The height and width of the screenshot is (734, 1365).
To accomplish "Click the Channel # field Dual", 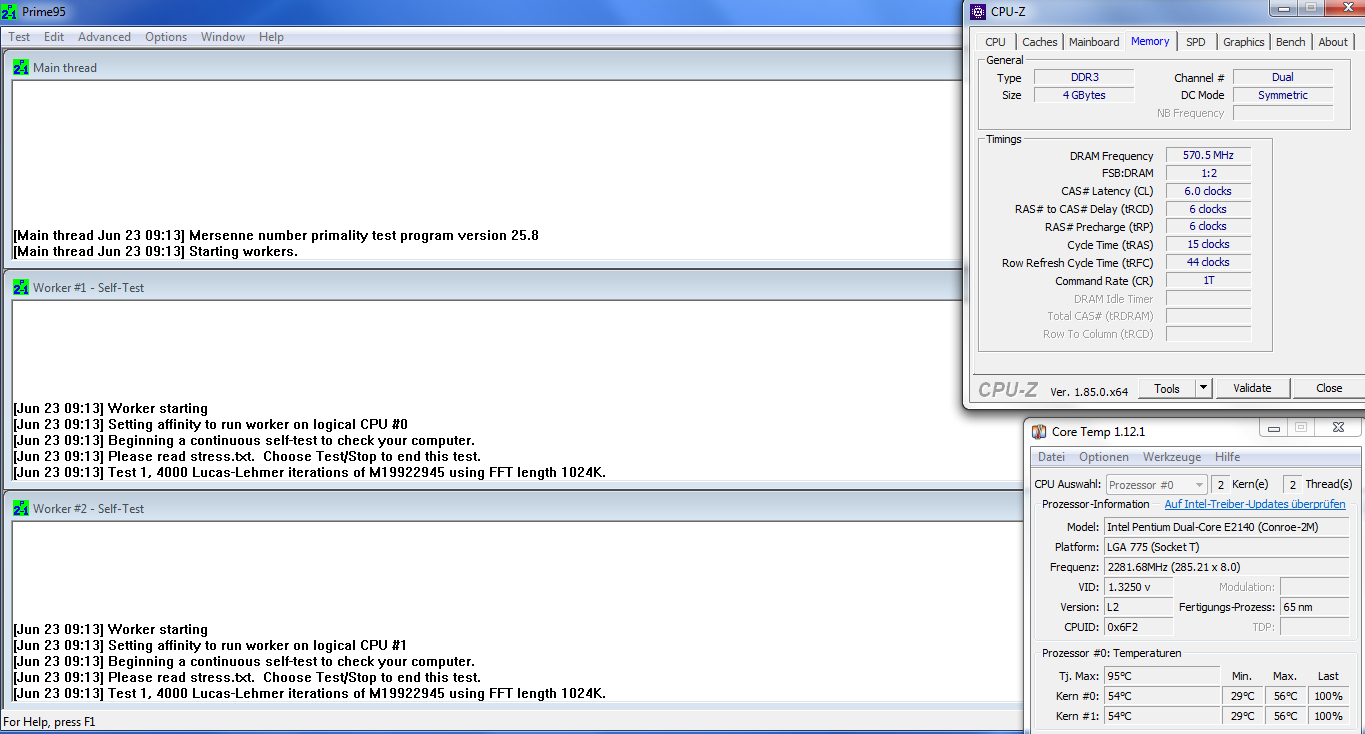I will point(1283,77).
